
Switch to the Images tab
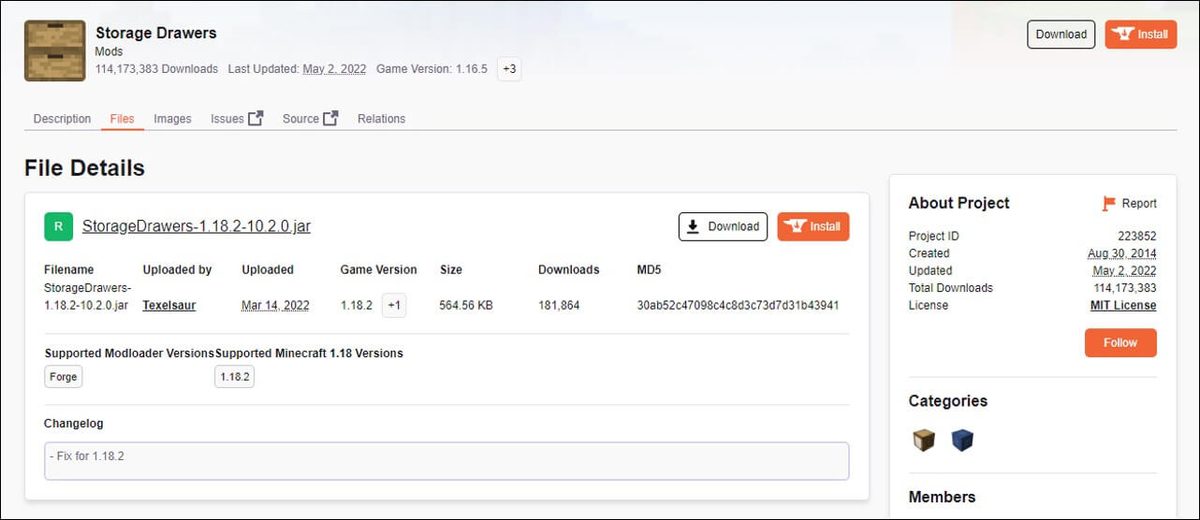[172, 118]
